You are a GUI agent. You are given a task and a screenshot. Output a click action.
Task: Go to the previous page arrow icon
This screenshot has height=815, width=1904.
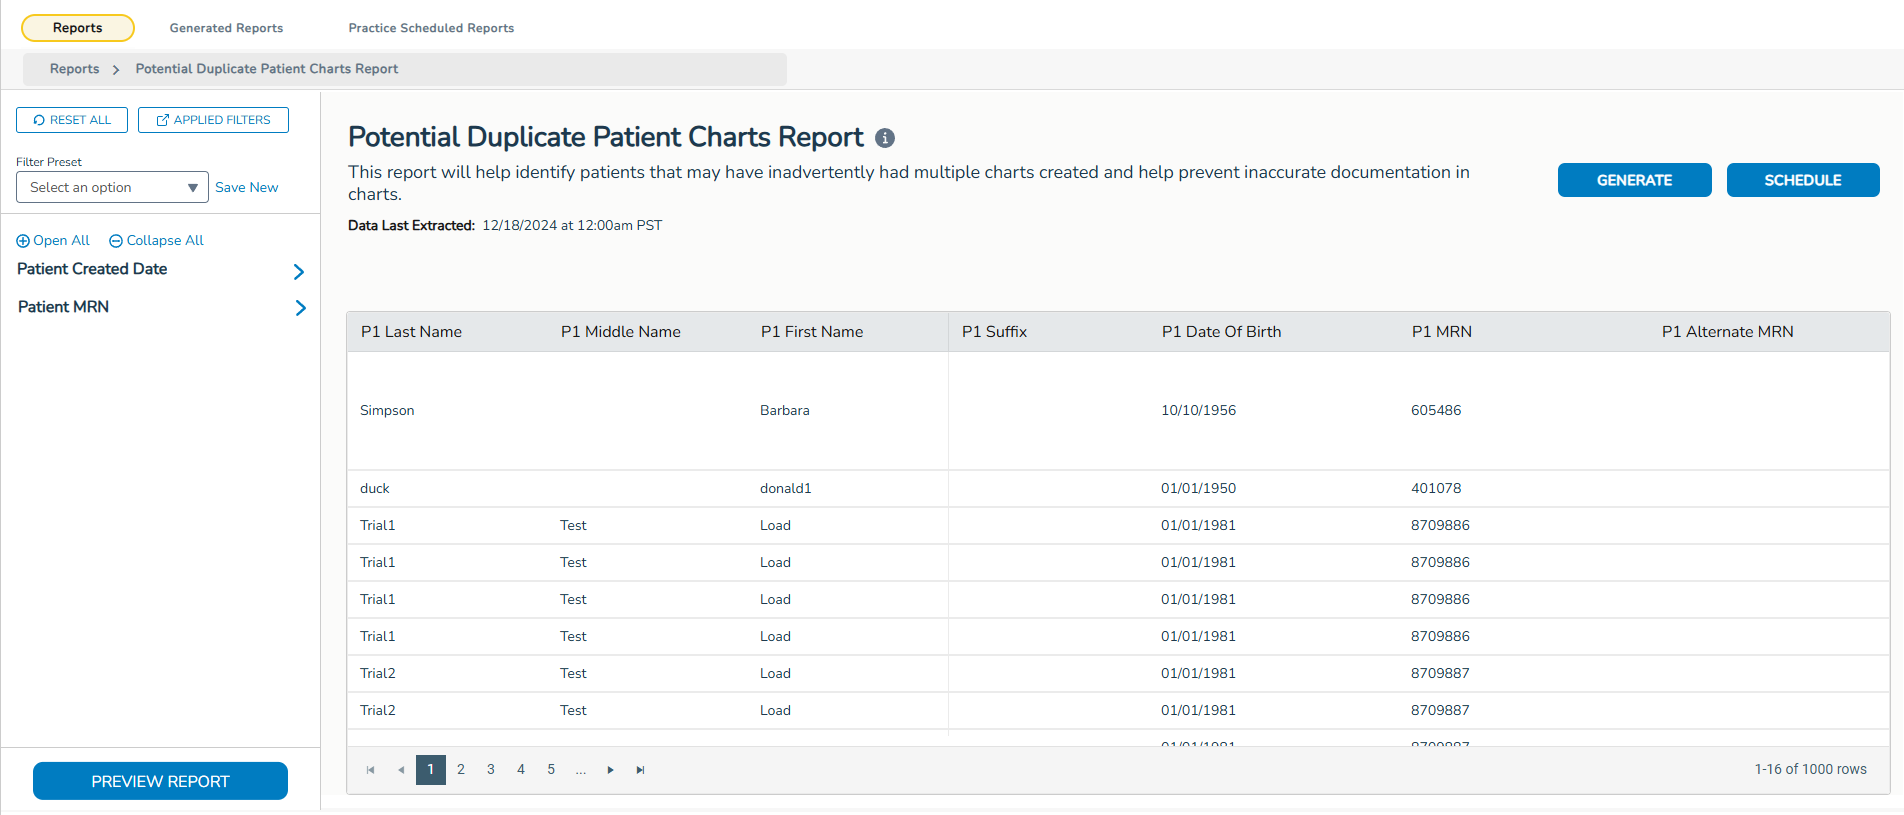pyautogui.click(x=401, y=770)
